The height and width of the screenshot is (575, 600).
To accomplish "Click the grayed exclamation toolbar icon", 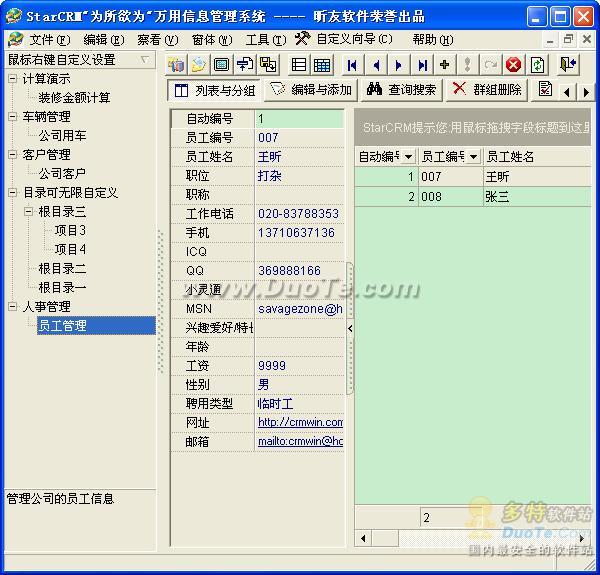I will pyautogui.click(x=467, y=65).
